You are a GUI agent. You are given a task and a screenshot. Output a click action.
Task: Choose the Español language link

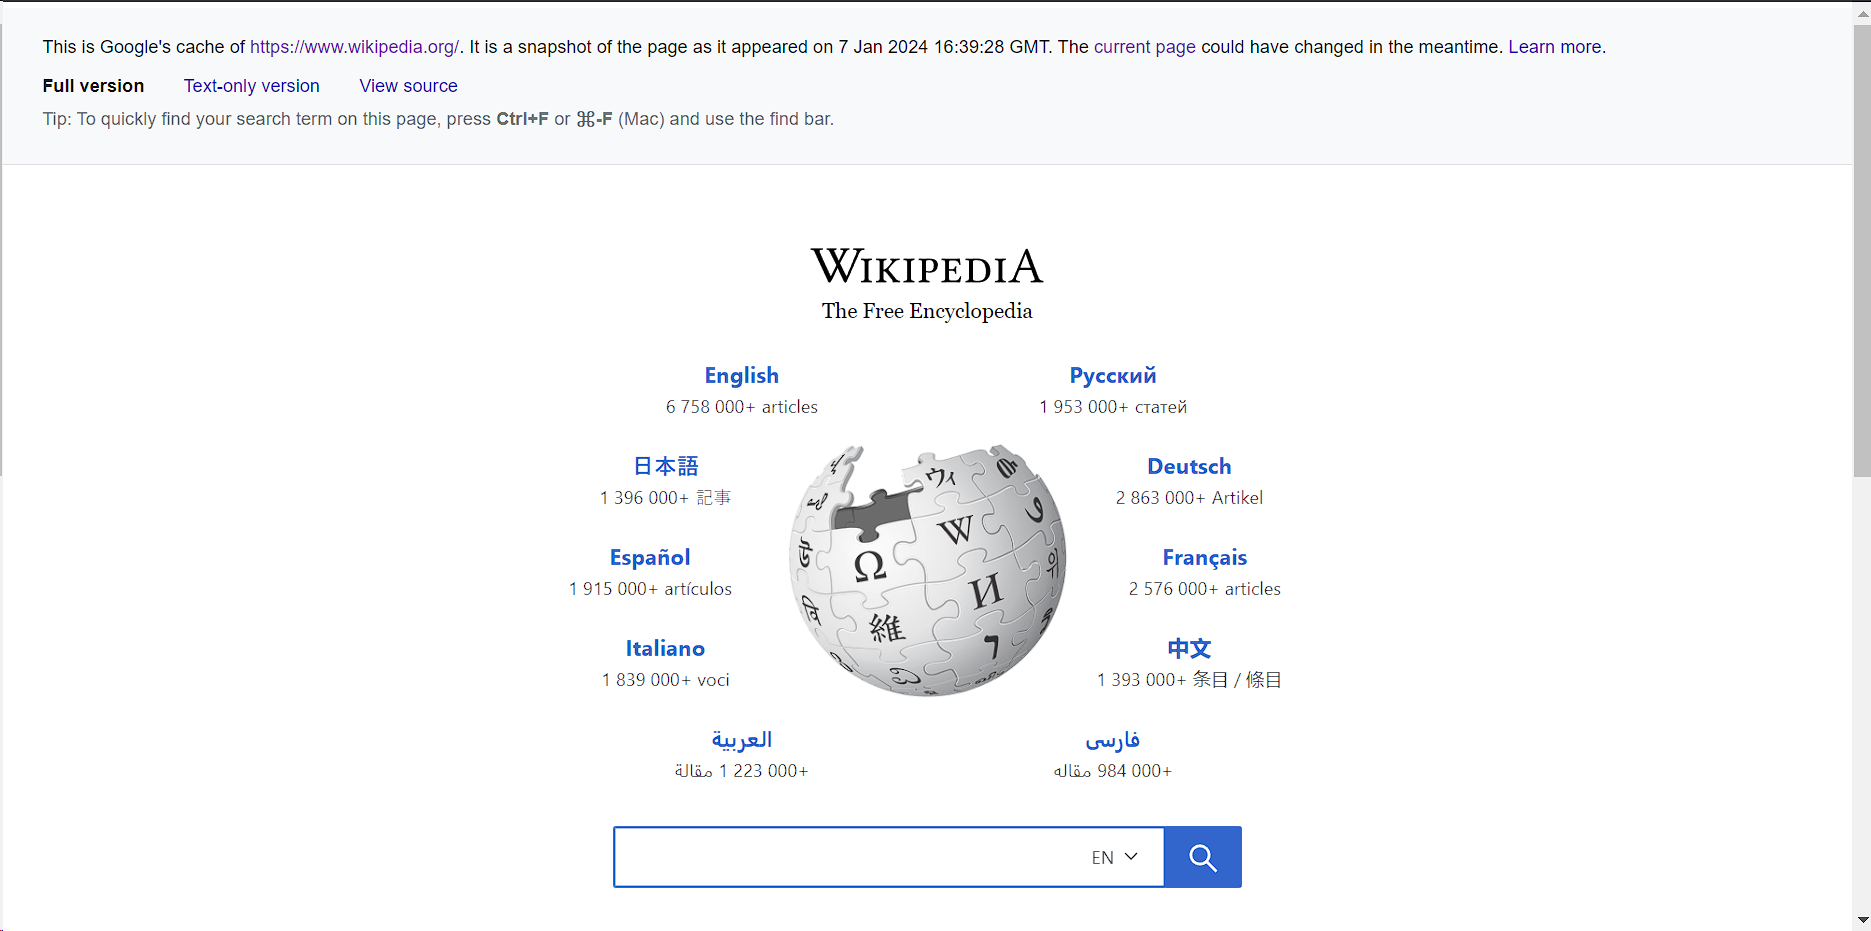point(650,557)
